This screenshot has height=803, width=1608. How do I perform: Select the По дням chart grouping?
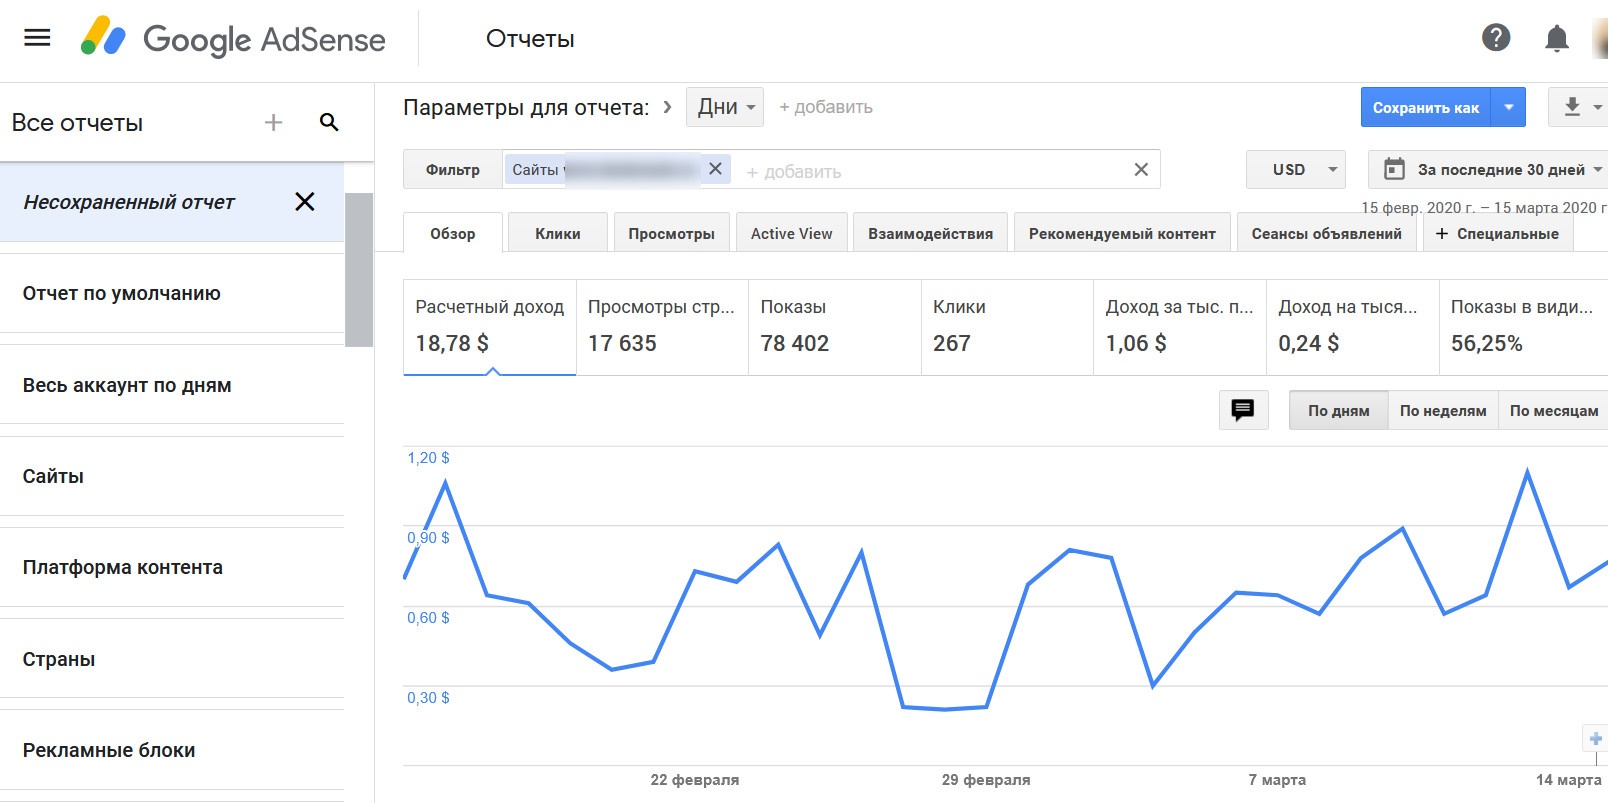coord(1338,411)
